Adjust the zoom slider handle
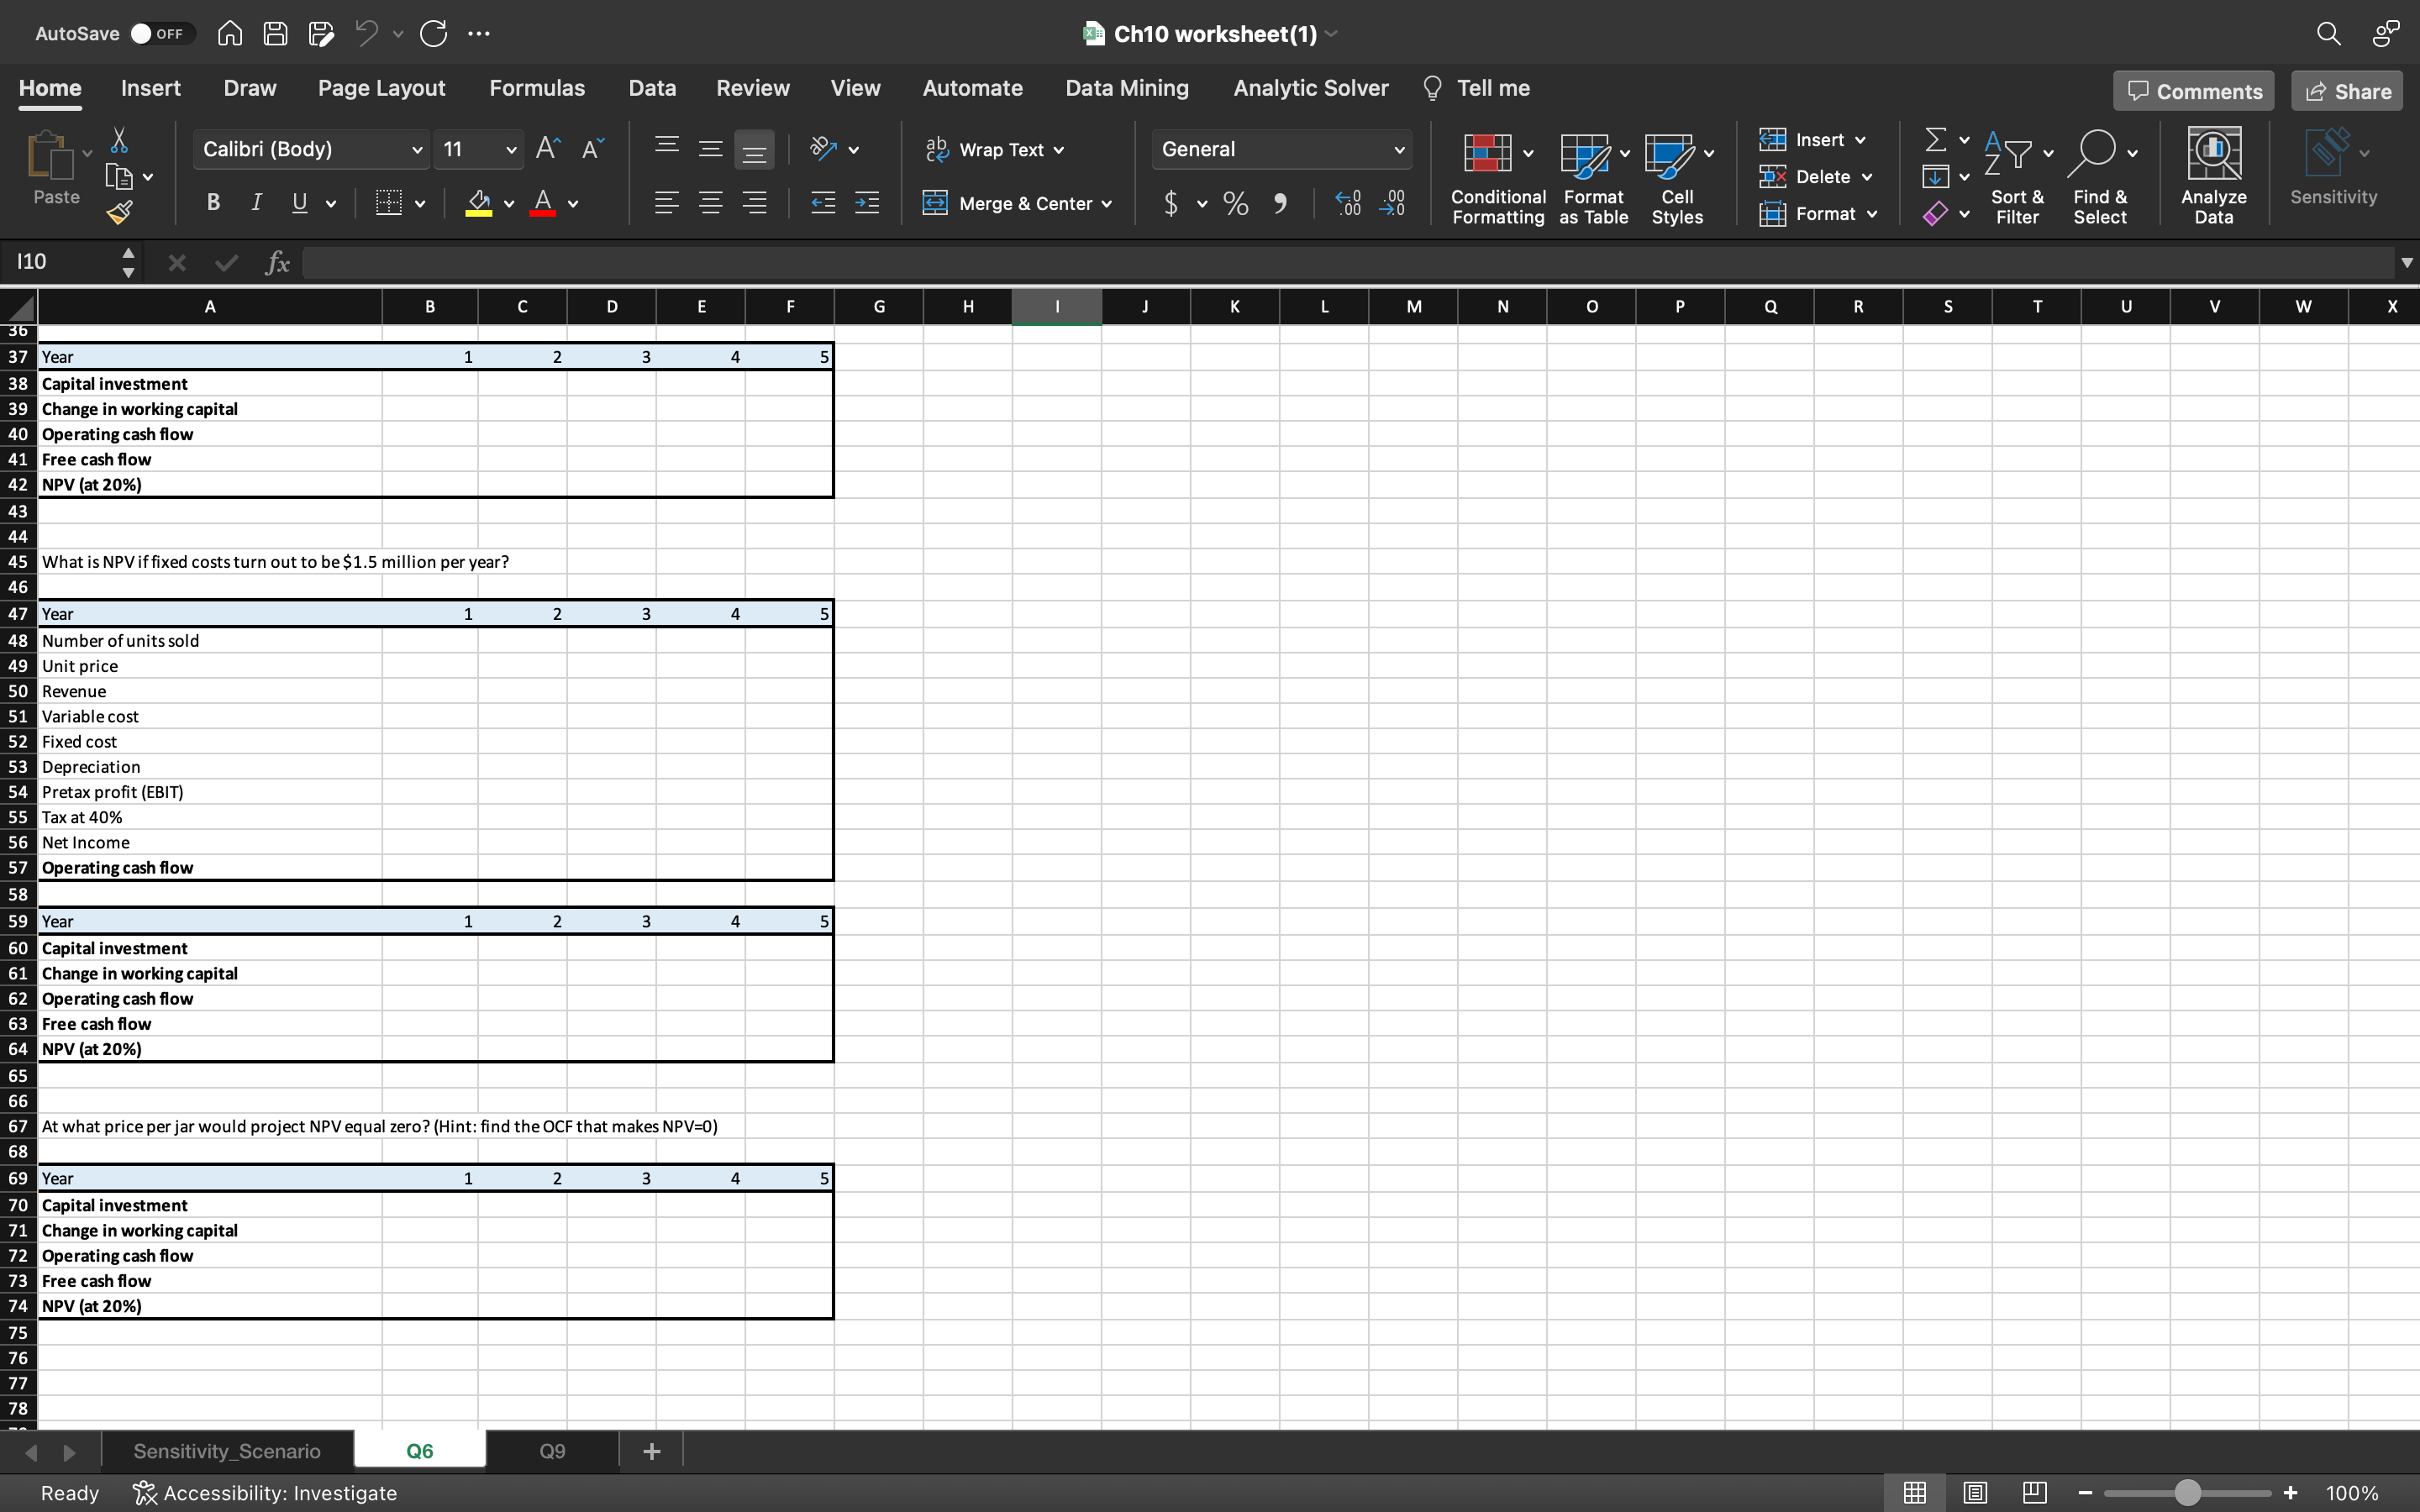The height and width of the screenshot is (1512, 2420). point(2187,1493)
